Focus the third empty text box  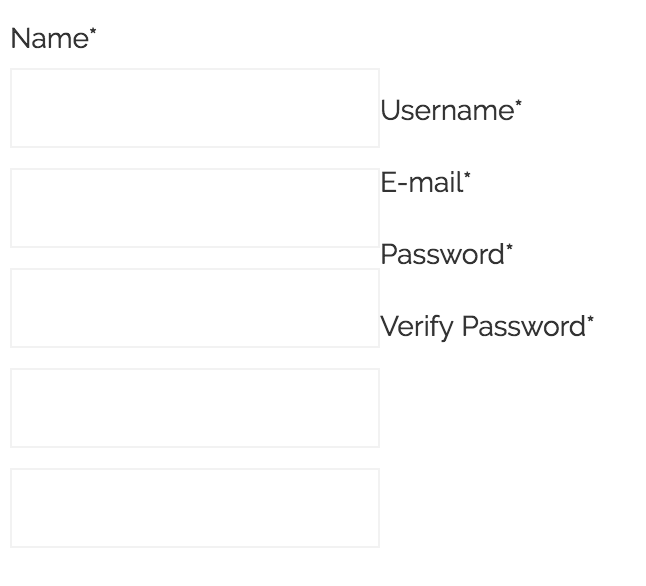click(x=195, y=308)
